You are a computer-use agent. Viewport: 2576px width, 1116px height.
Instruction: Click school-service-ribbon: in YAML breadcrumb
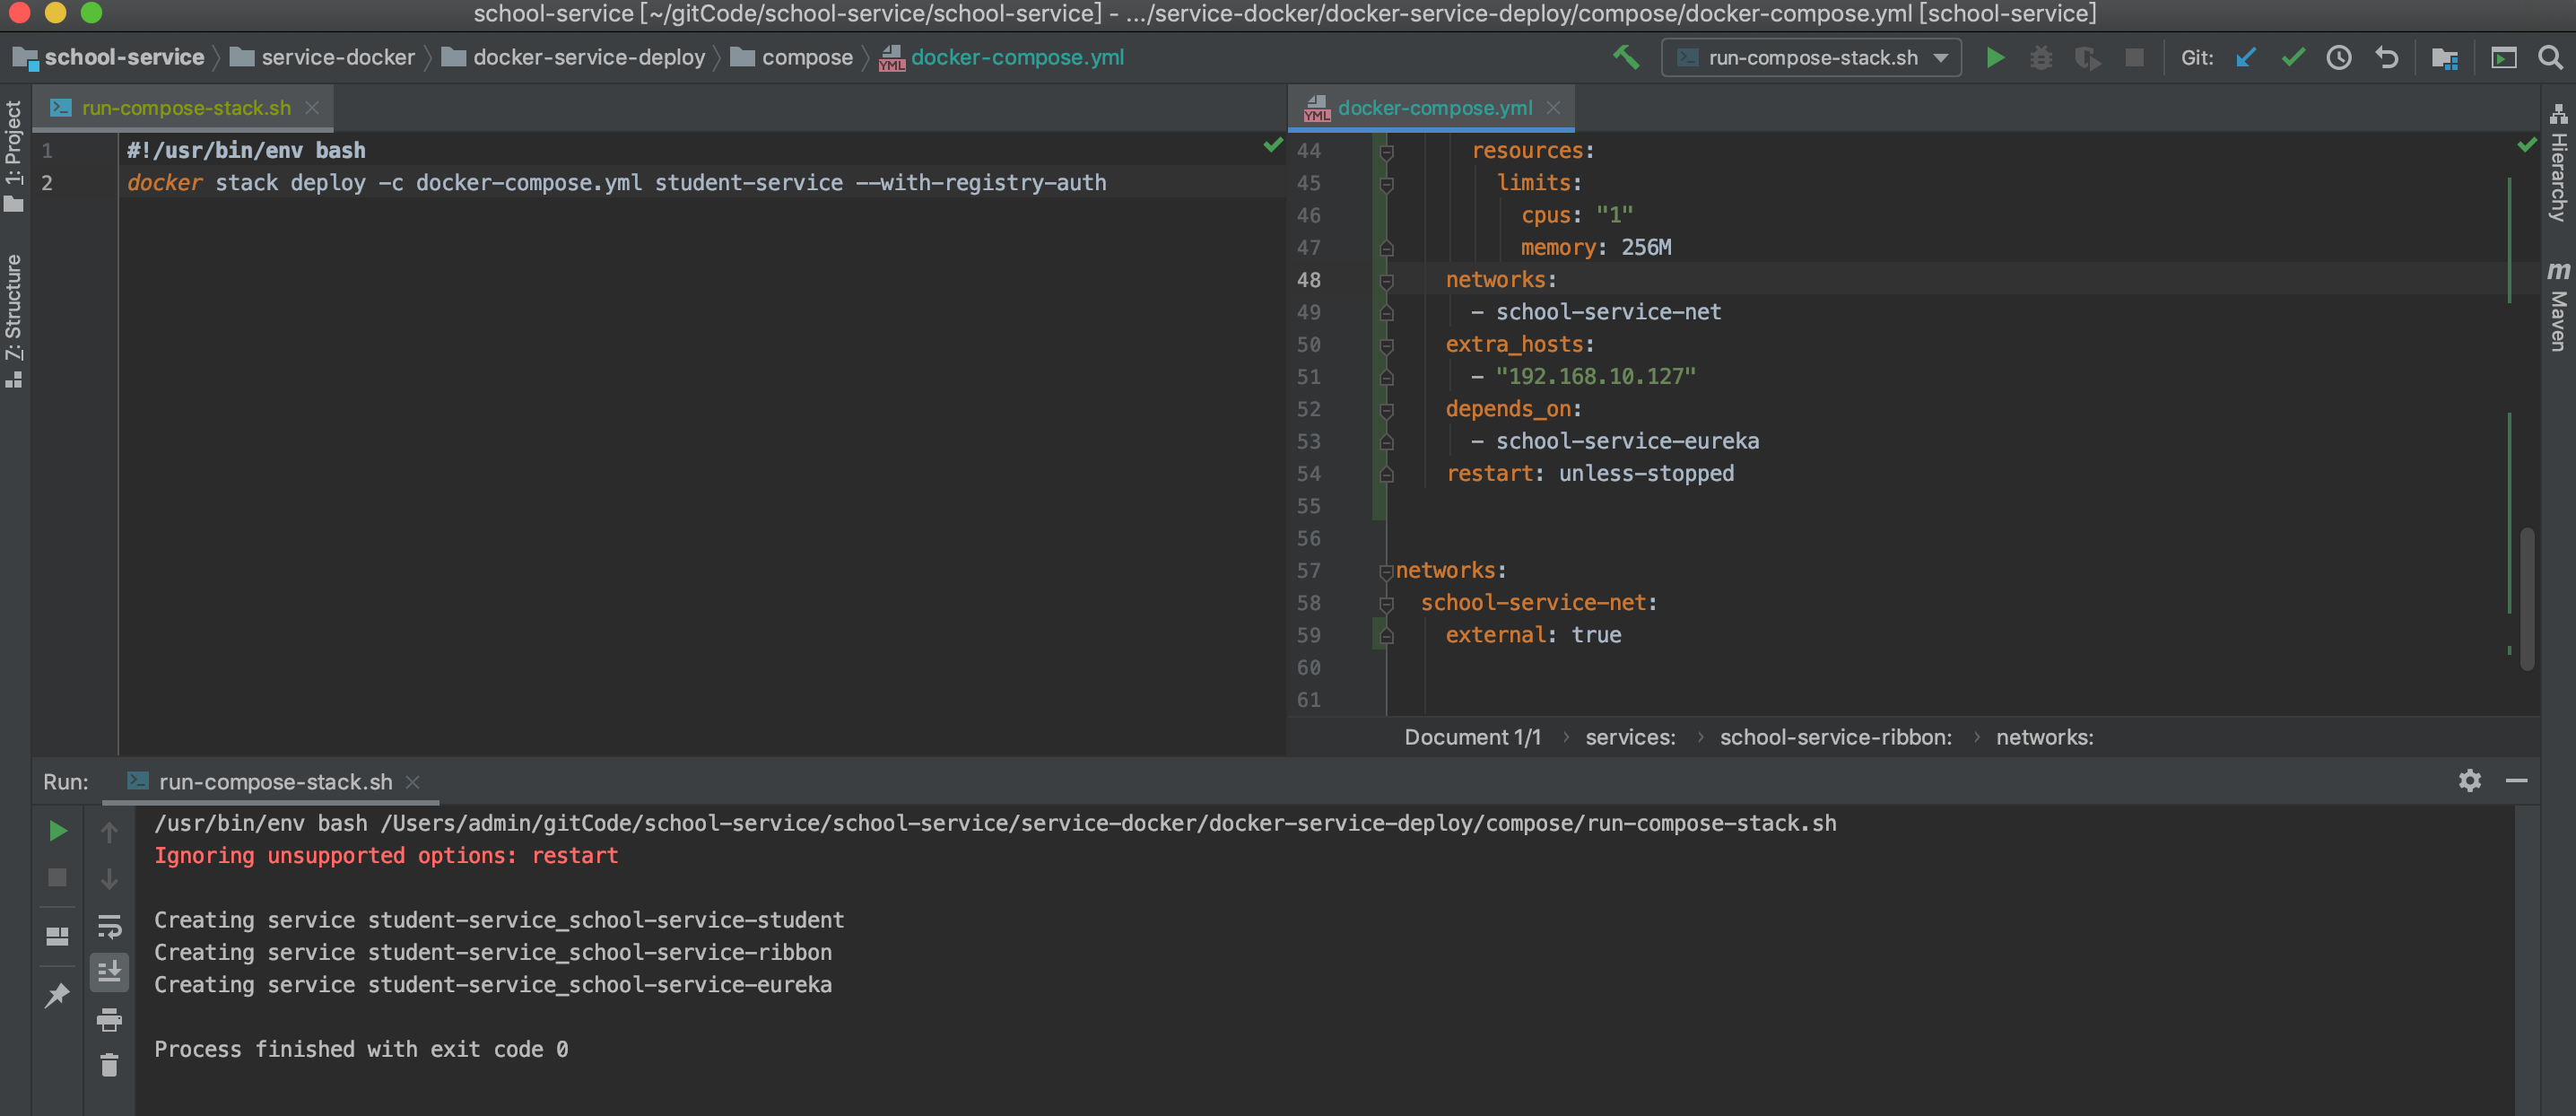tap(1835, 737)
